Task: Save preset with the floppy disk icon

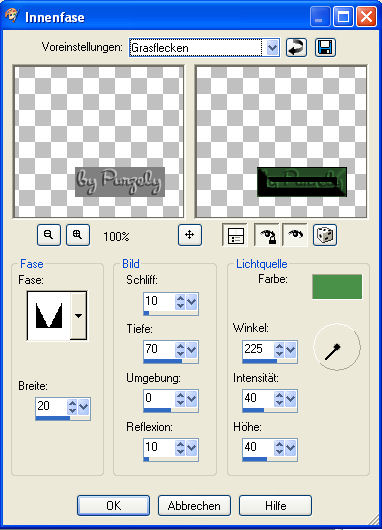Action: pyautogui.click(x=325, y=47)
